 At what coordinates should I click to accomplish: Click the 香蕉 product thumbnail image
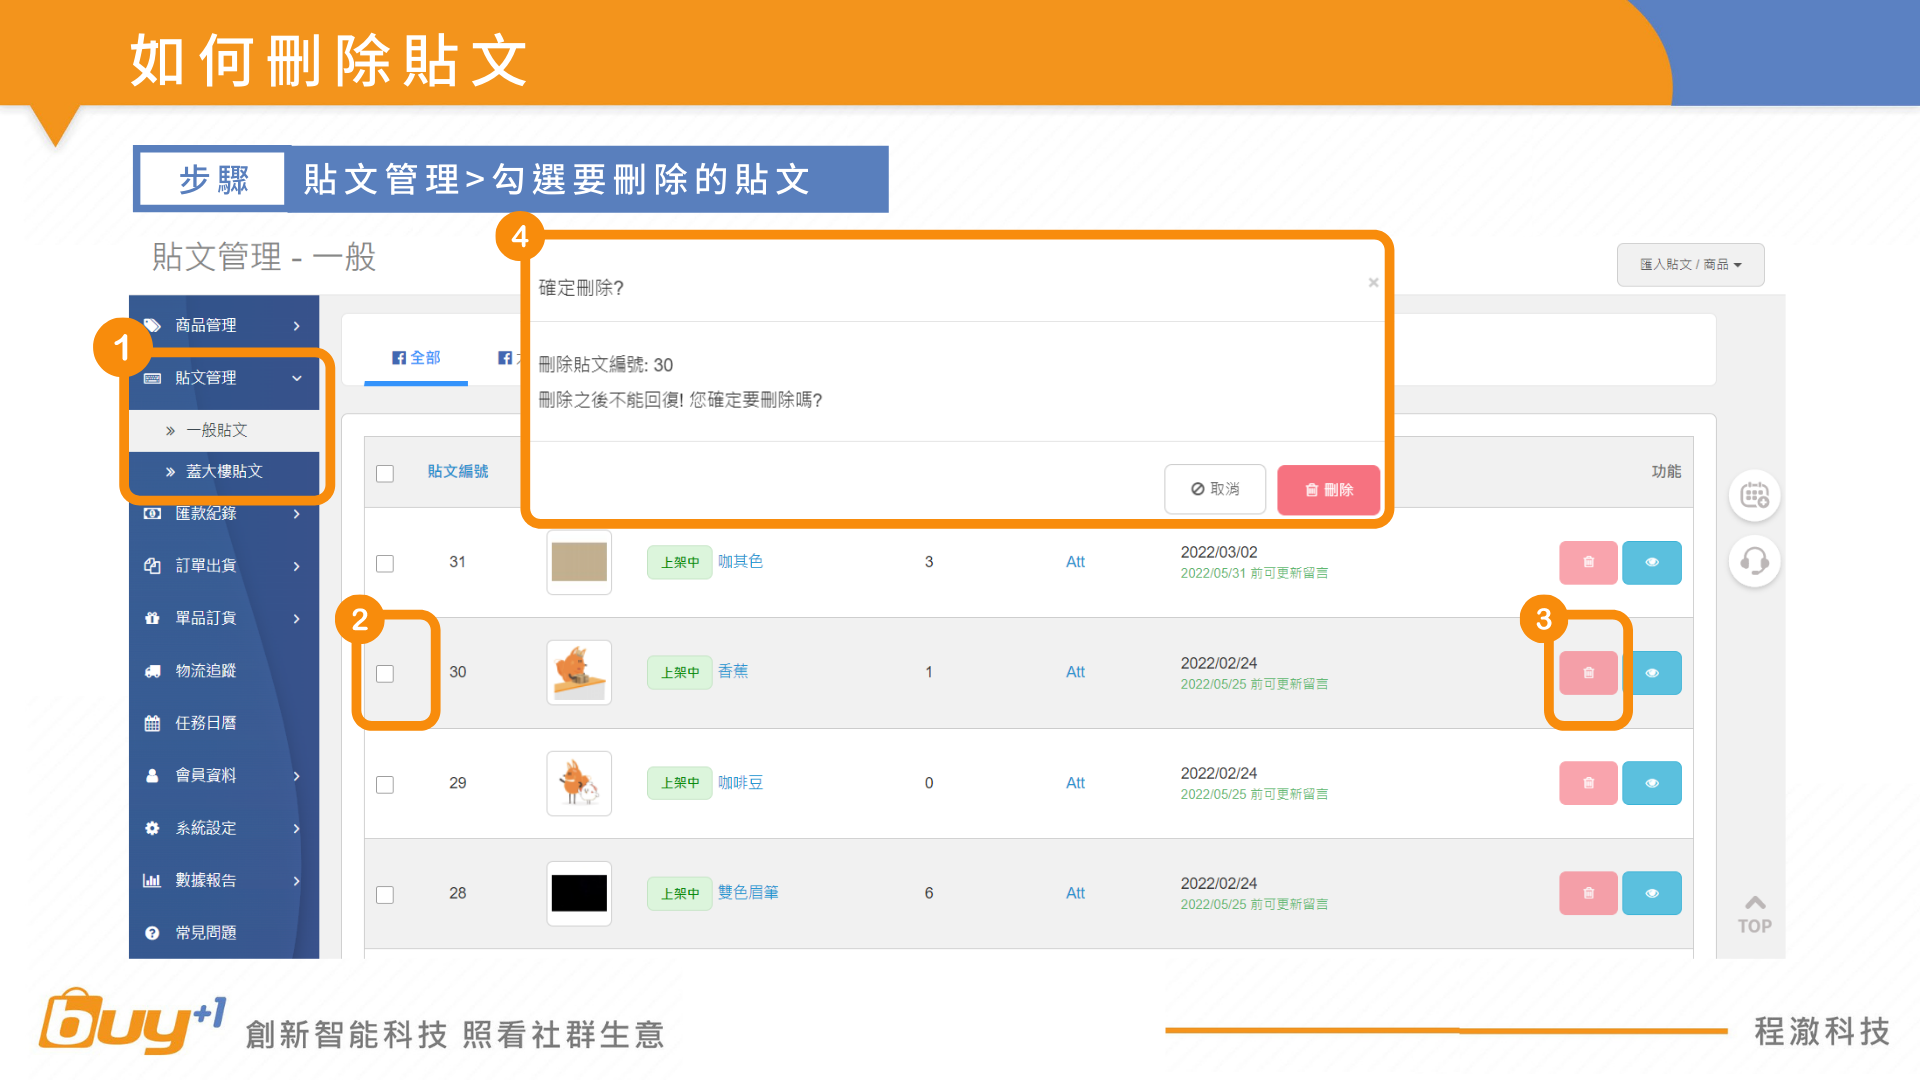(x=579, y=672)
